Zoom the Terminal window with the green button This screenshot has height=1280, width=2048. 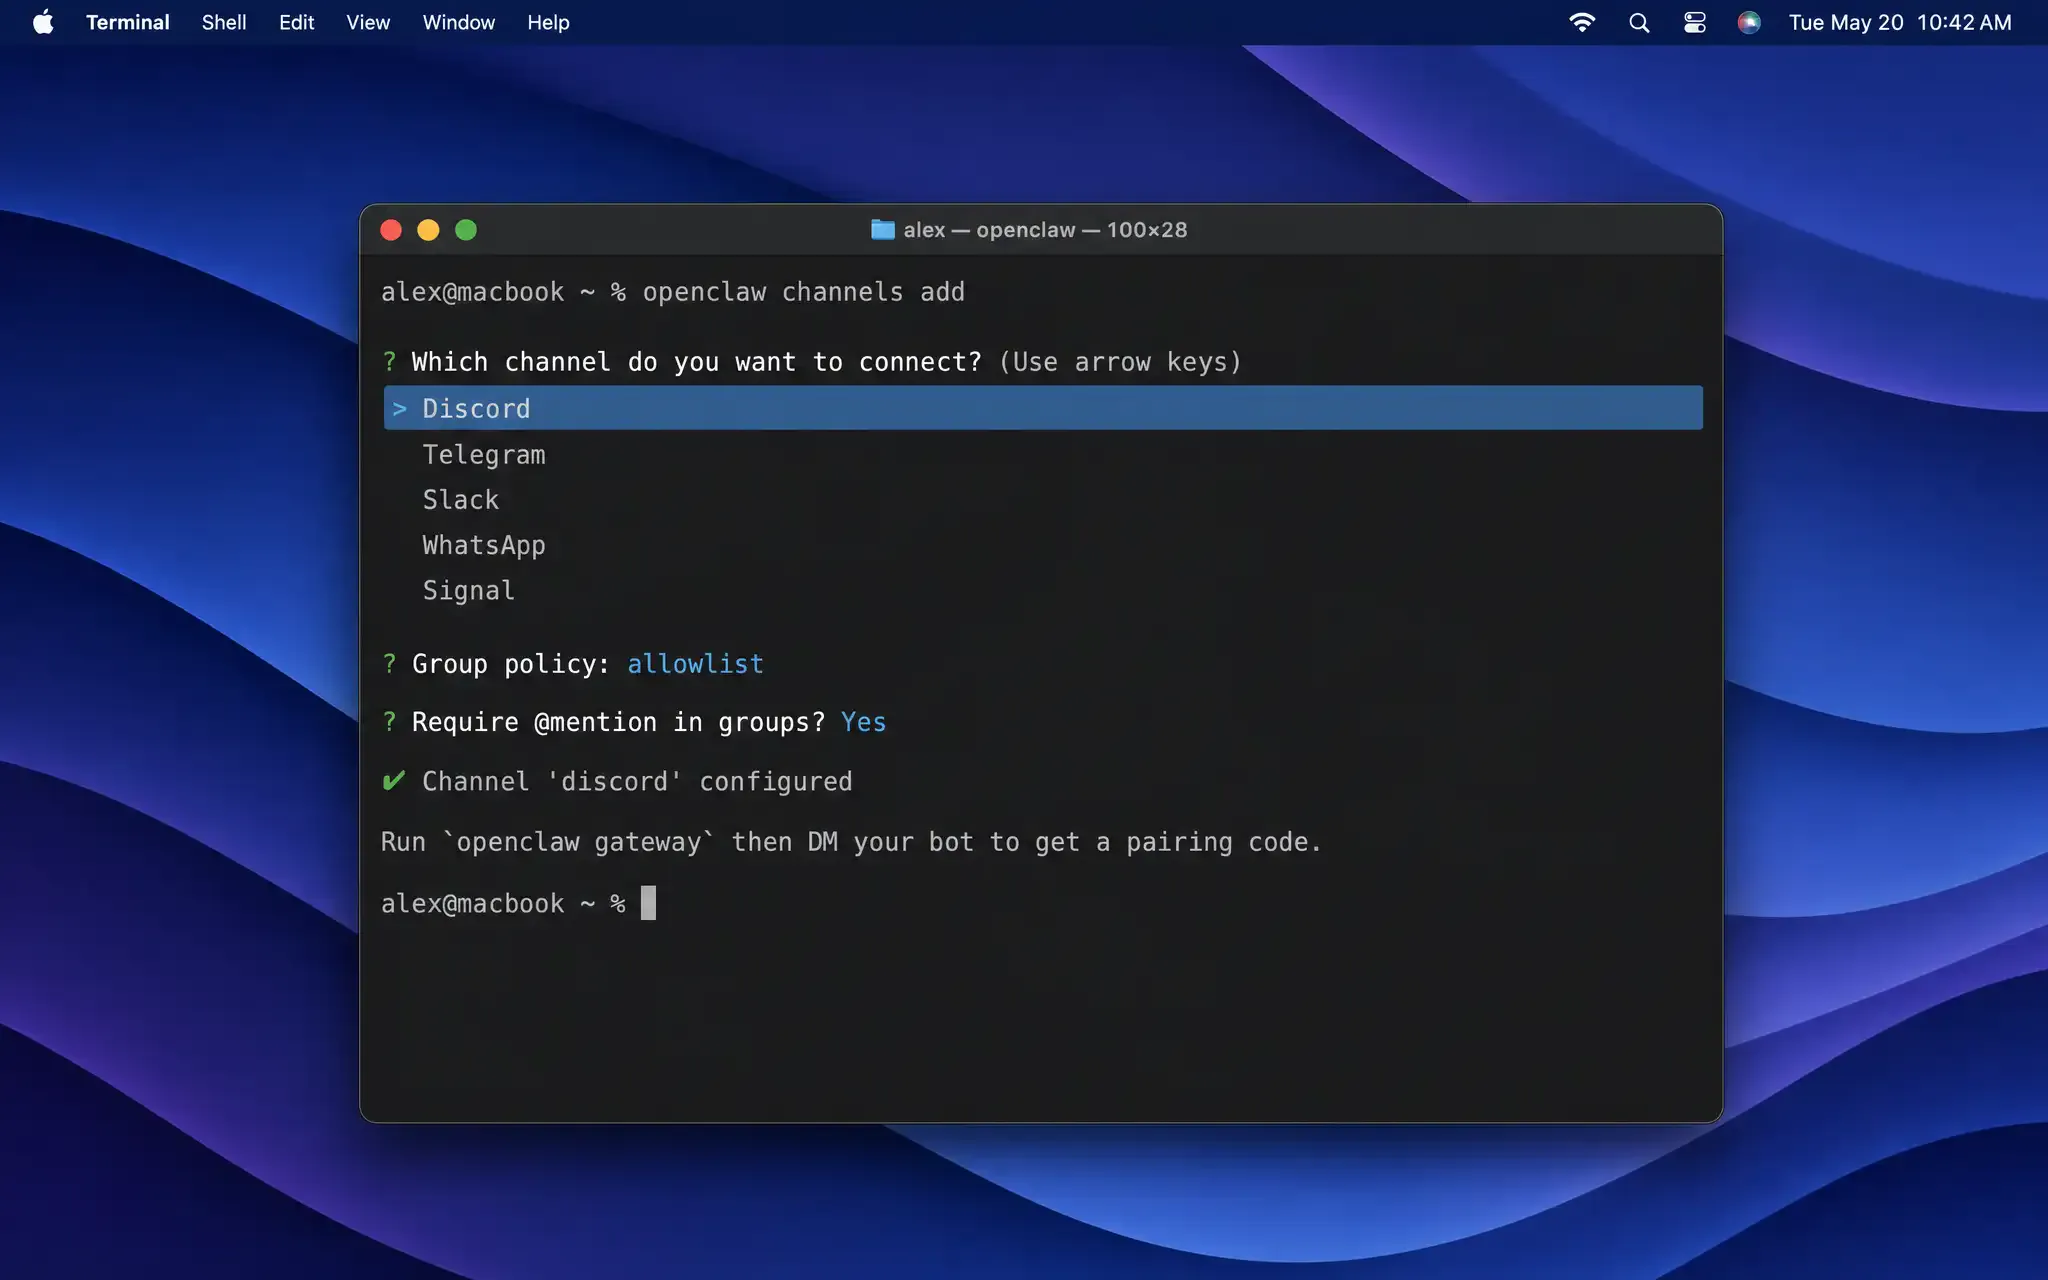tap(466, 230)
